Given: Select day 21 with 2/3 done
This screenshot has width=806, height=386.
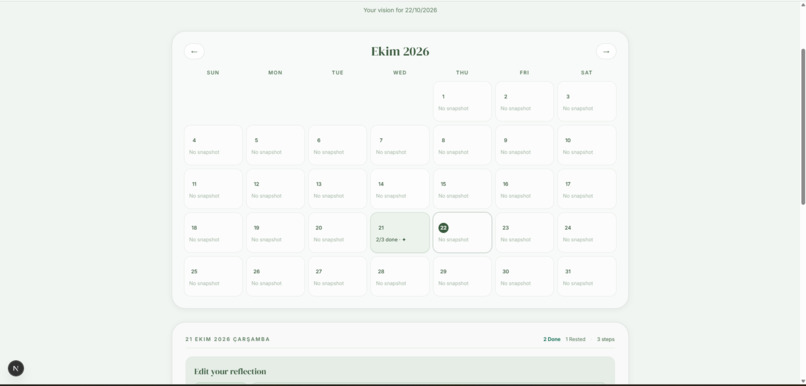Looking at the screenshot, I should coord(400,232).
